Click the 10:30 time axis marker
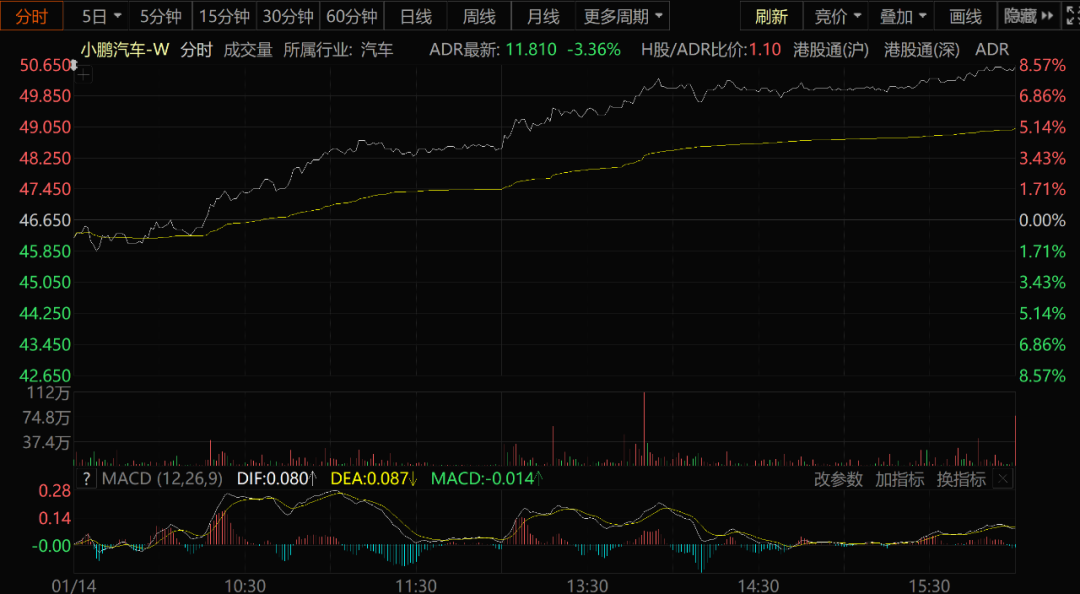This screenshot has height=594, width=1080. pos(245,586)
